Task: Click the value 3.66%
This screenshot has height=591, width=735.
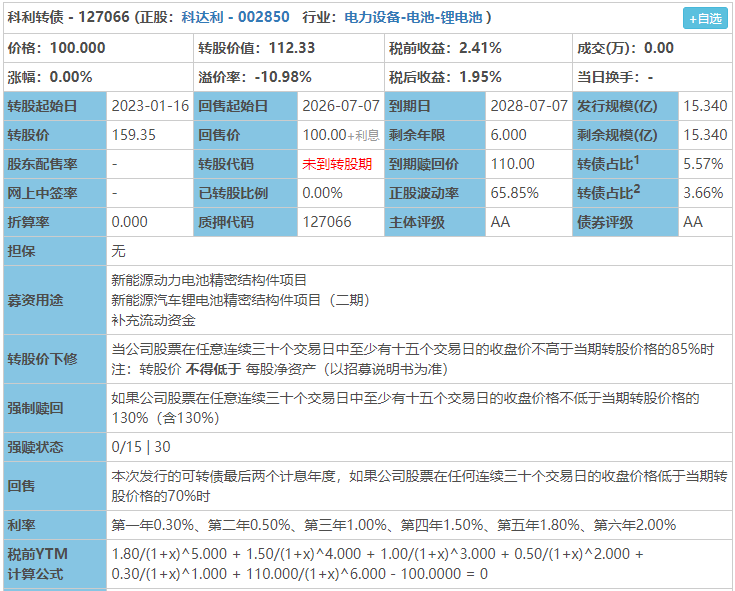Action: tap(703, 193)
